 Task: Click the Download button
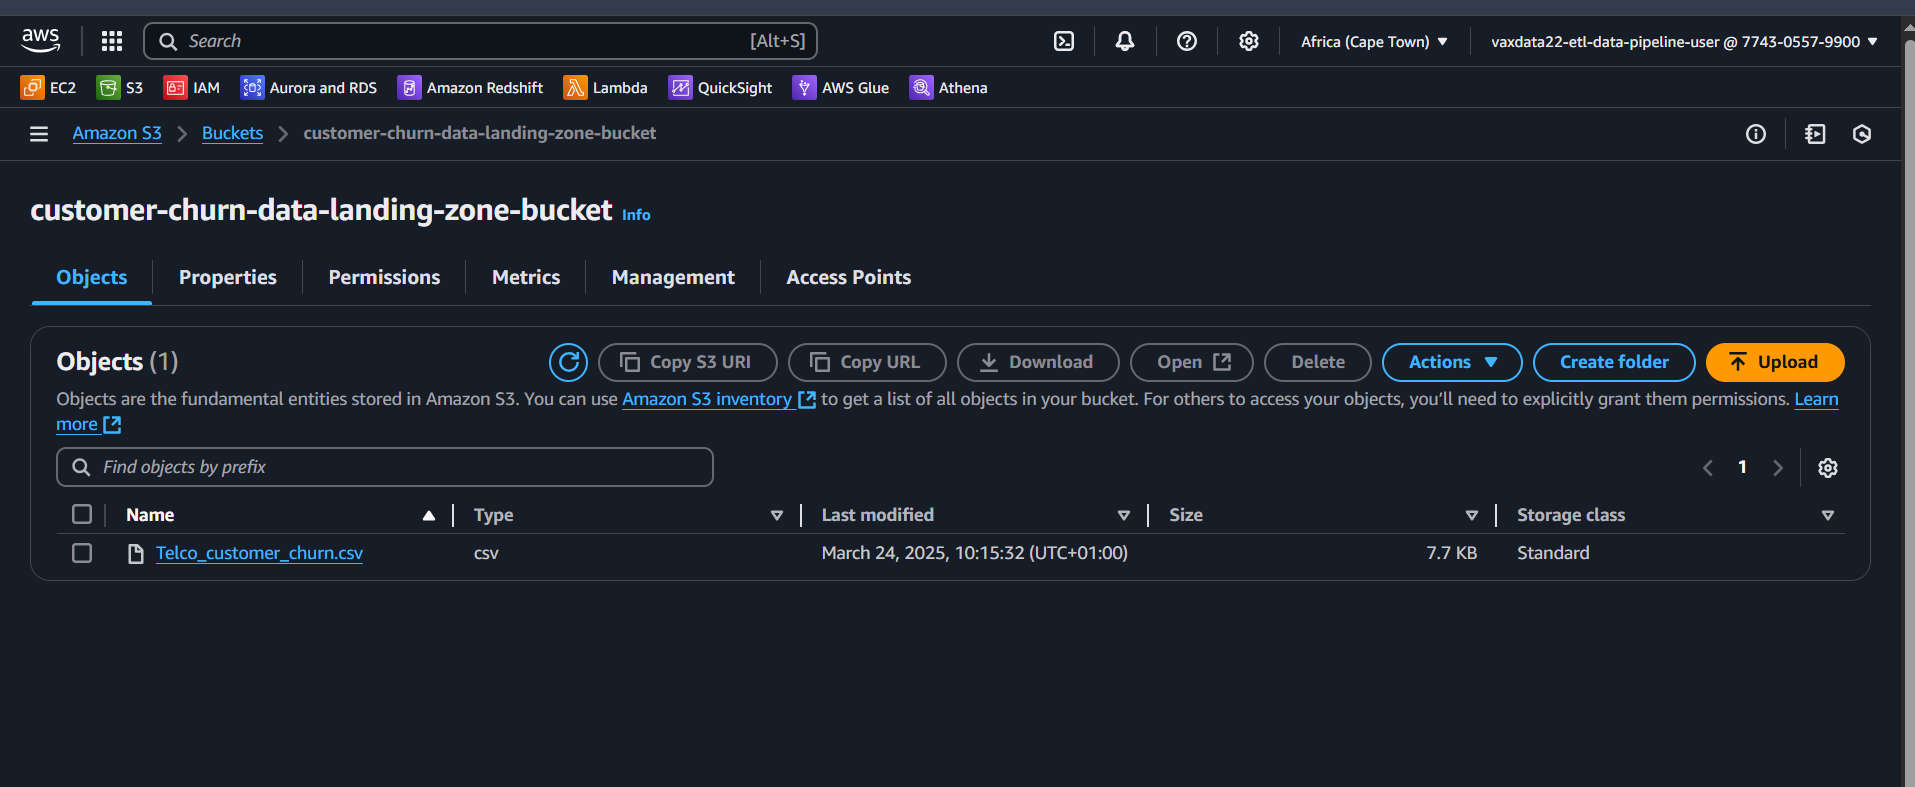click(x=1038, y=362)
